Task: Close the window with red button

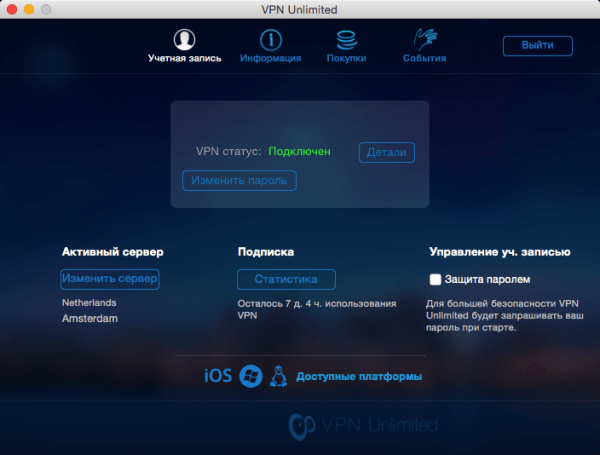Action: pos(12,9)
